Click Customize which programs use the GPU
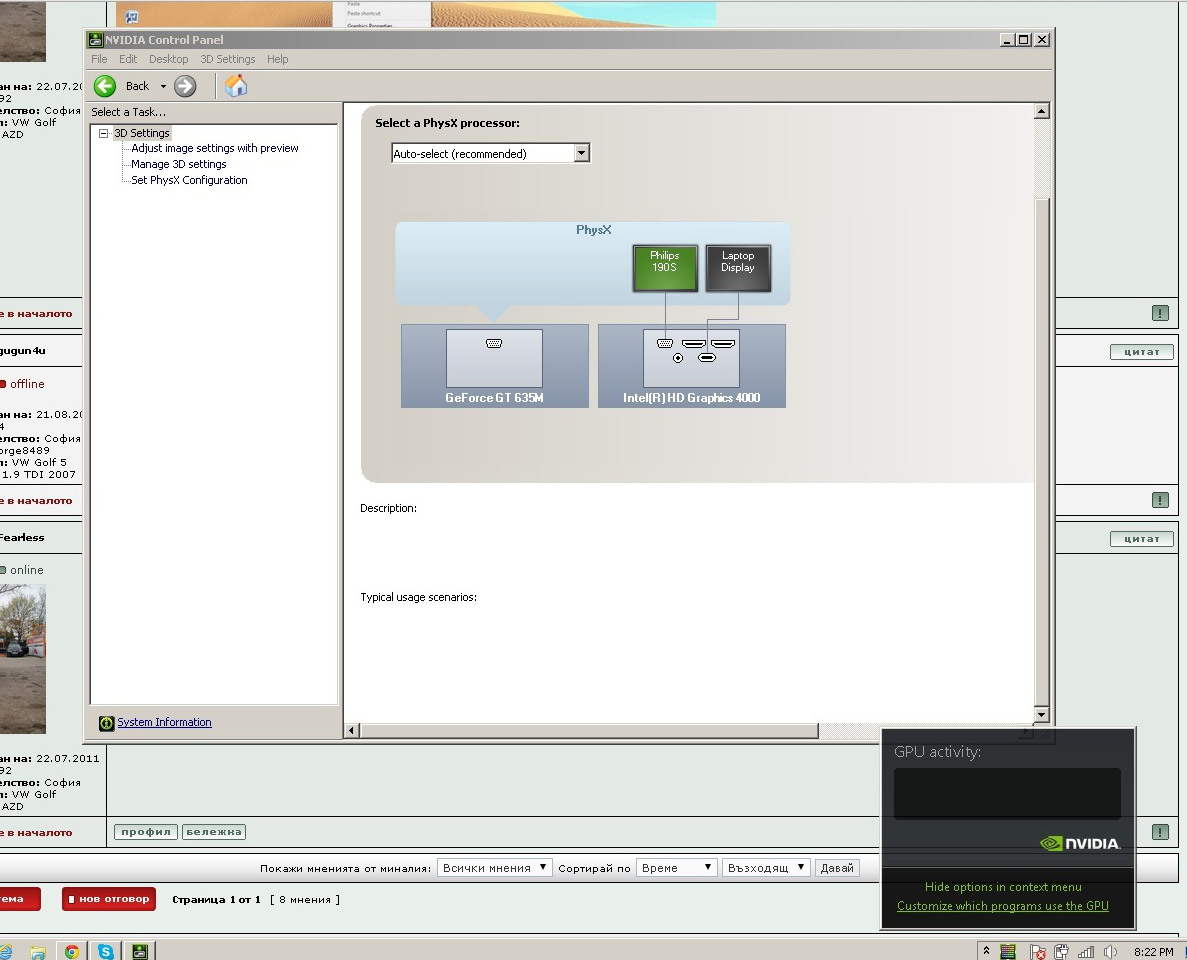This screenshot has width=1187, height=960. (x=1002, y=906)
